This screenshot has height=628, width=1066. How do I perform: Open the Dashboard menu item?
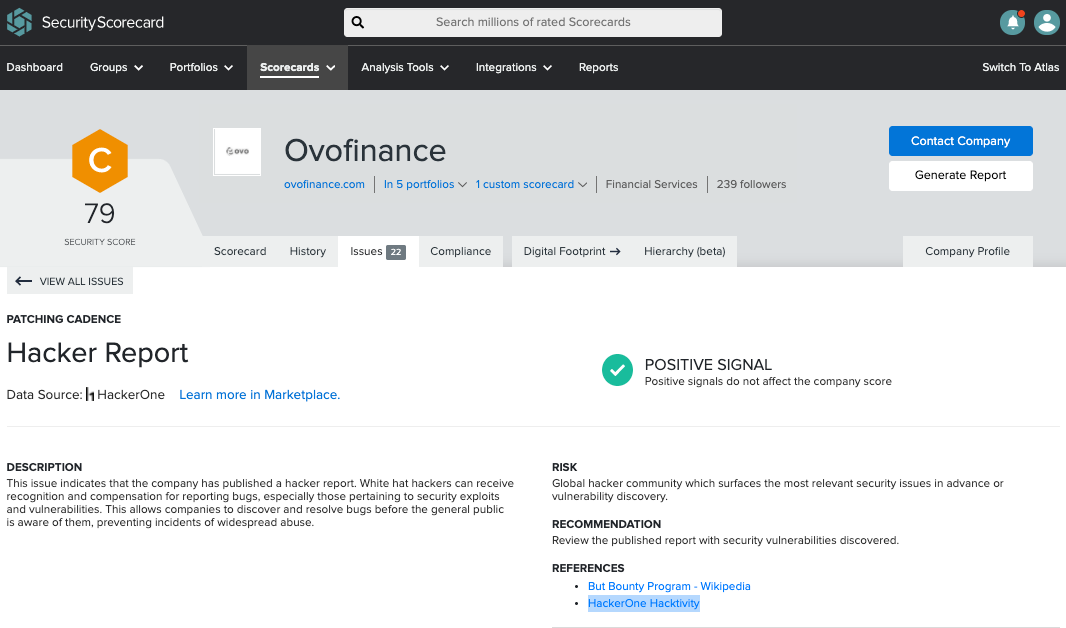coord(35,67)
